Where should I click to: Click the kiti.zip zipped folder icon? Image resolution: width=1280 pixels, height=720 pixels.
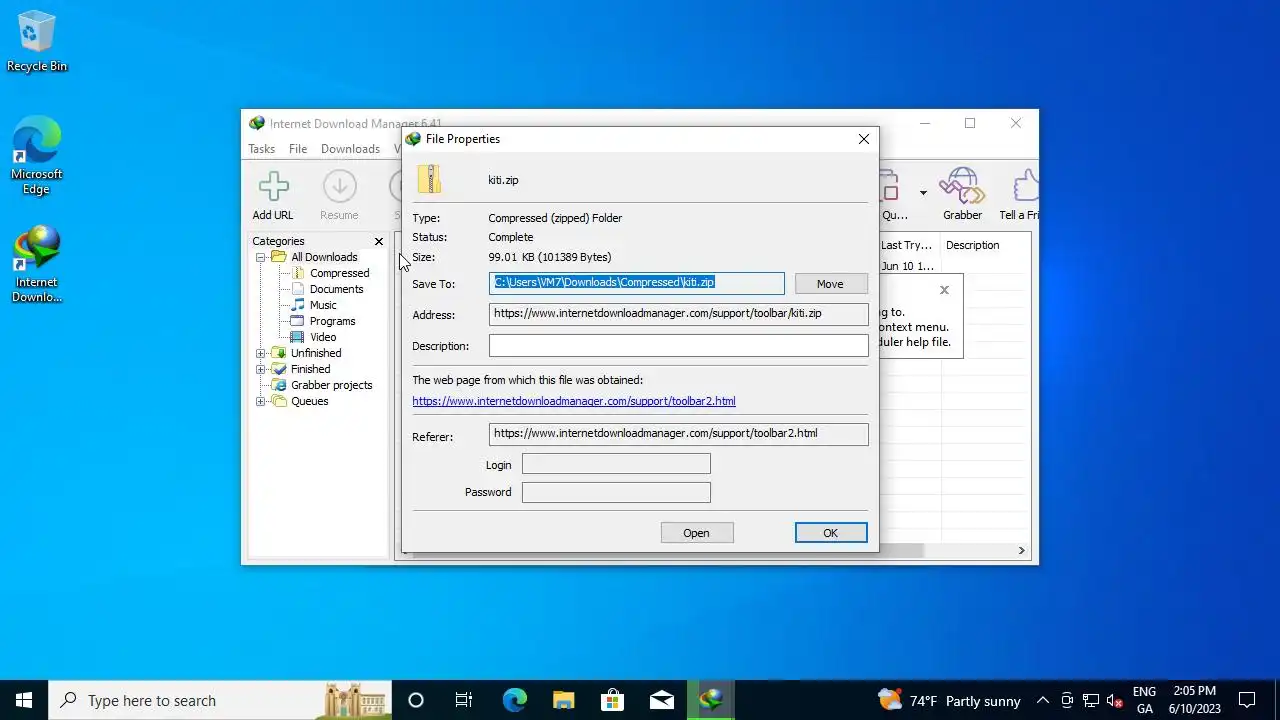coord(430,179)
